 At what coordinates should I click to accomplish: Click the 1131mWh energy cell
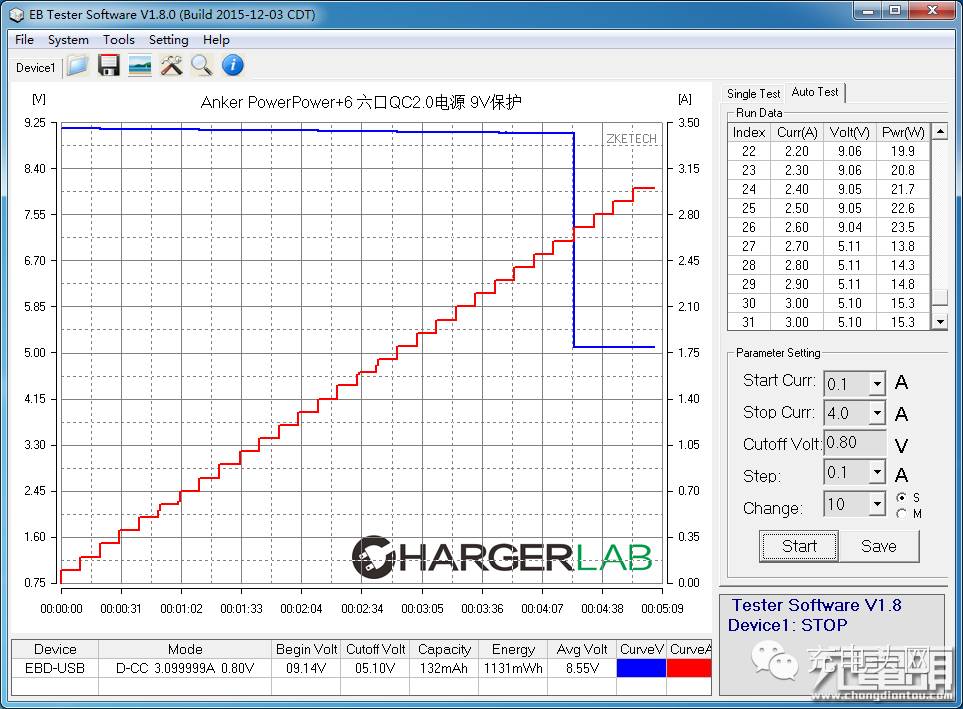pos(513,668)
